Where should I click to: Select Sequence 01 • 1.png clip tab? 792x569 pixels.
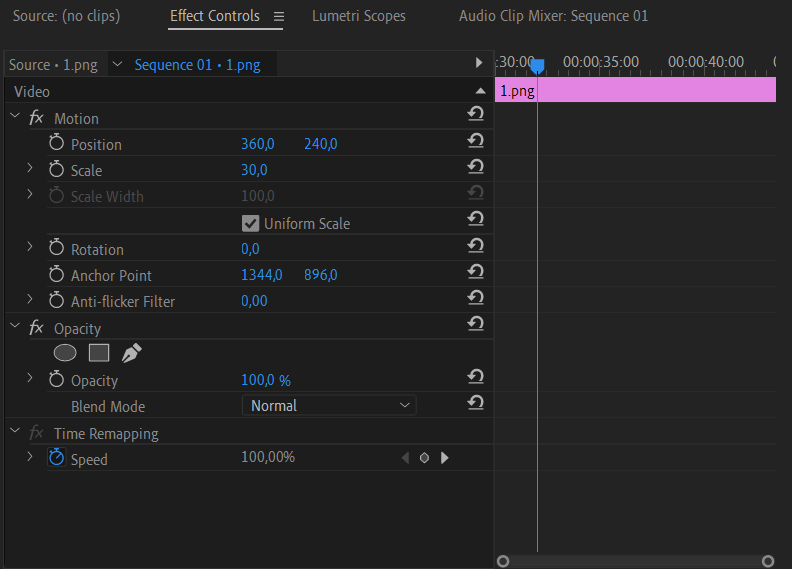[197, 65]
